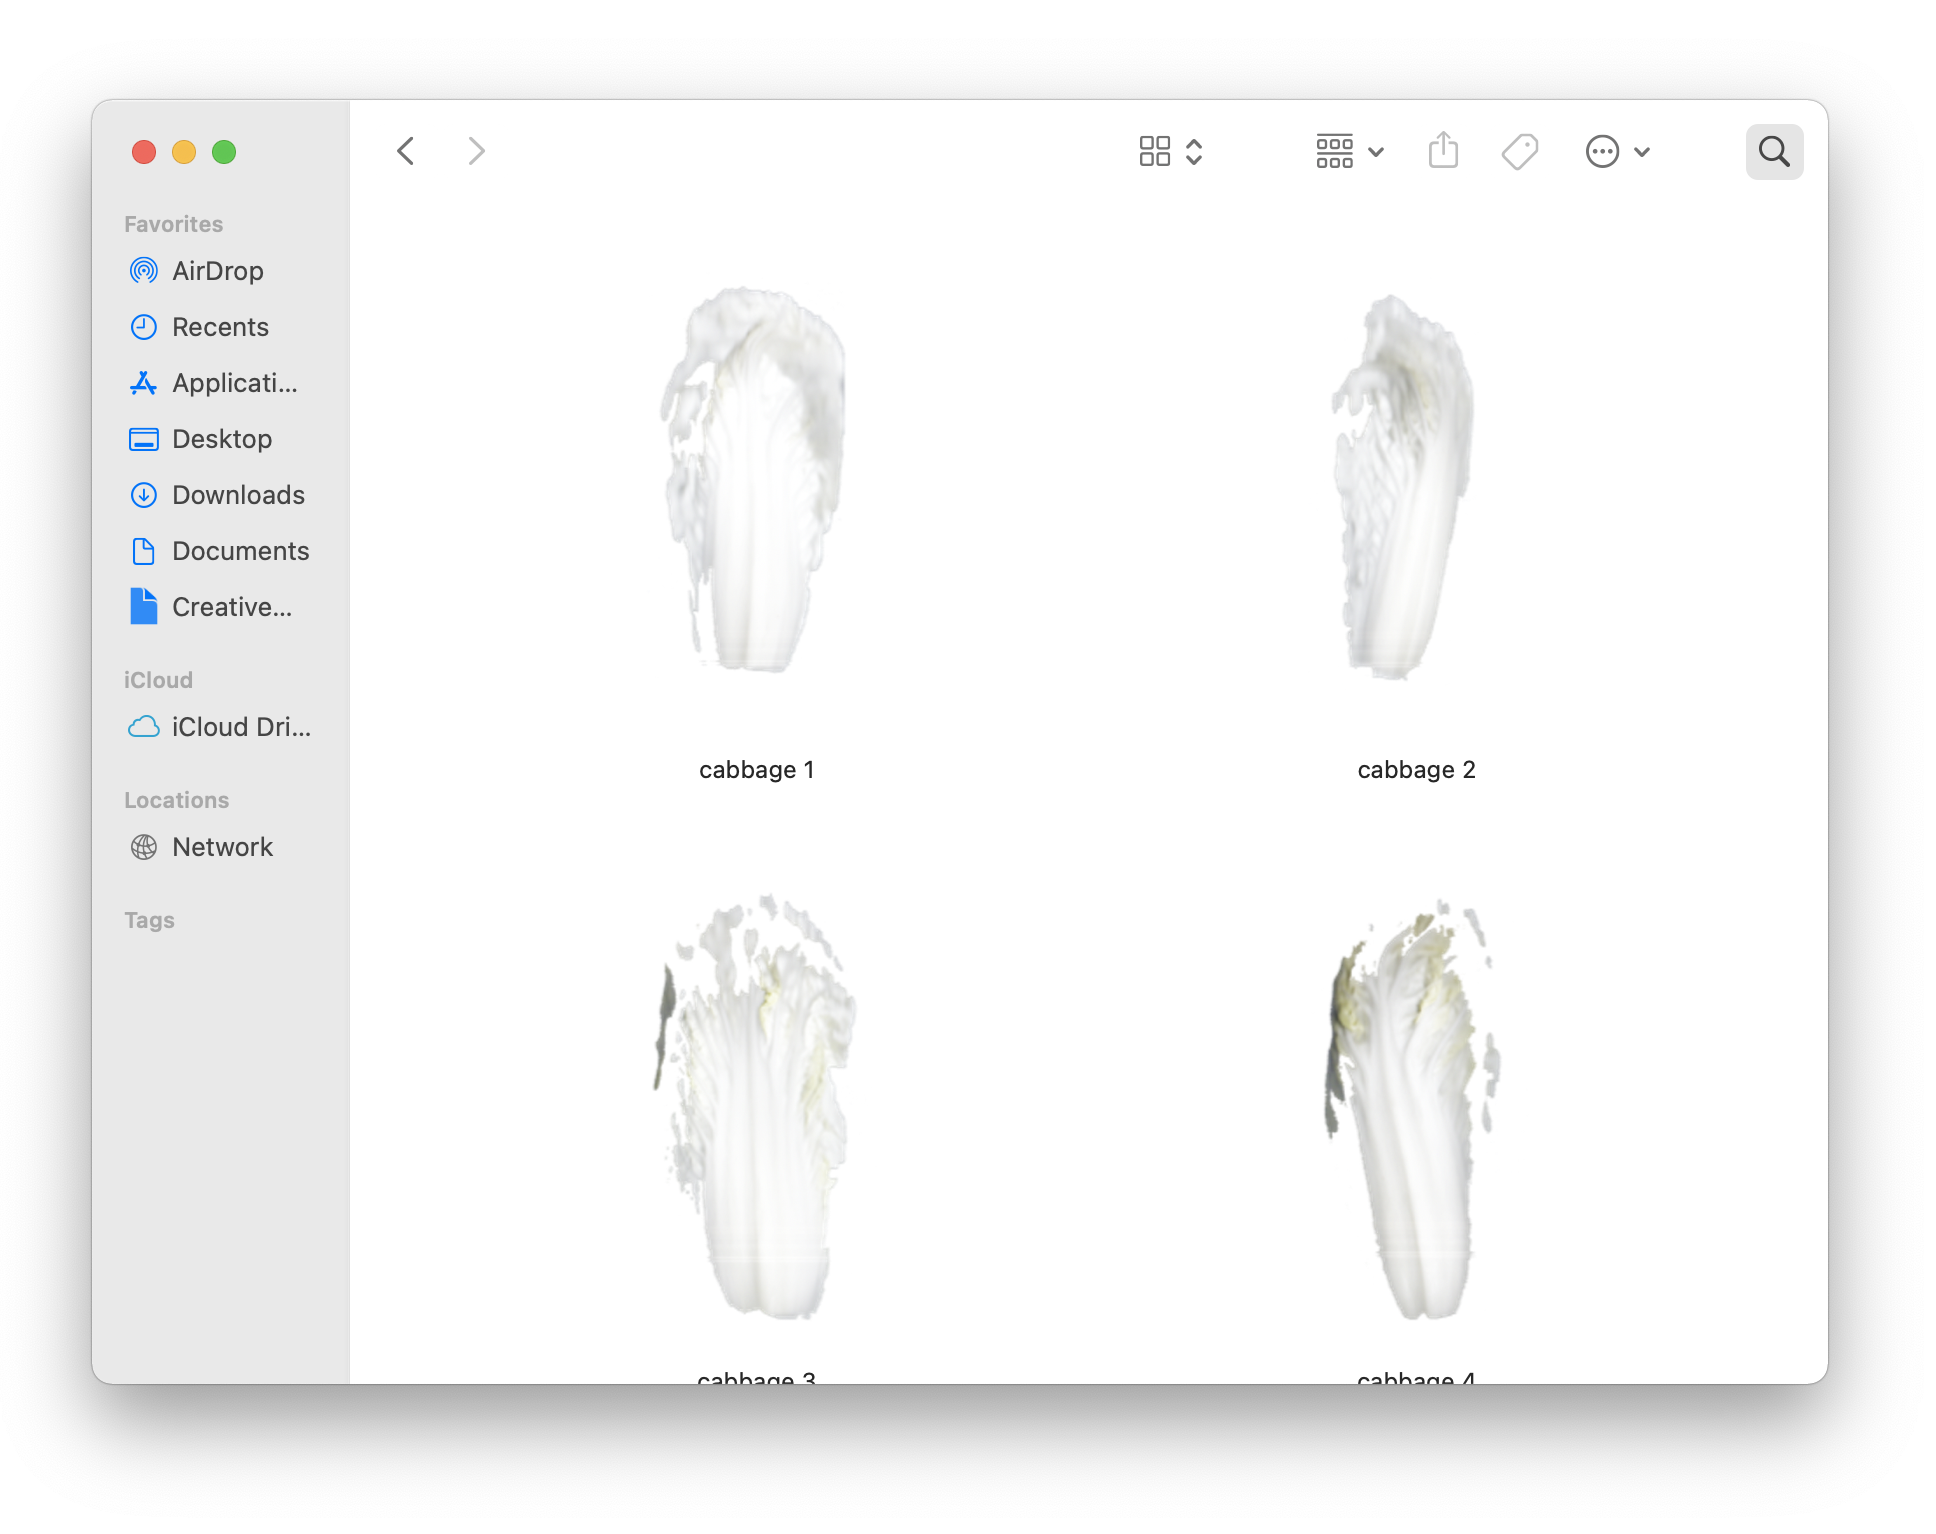
Task: Click the iCloud section header
Action: [158, 680]
